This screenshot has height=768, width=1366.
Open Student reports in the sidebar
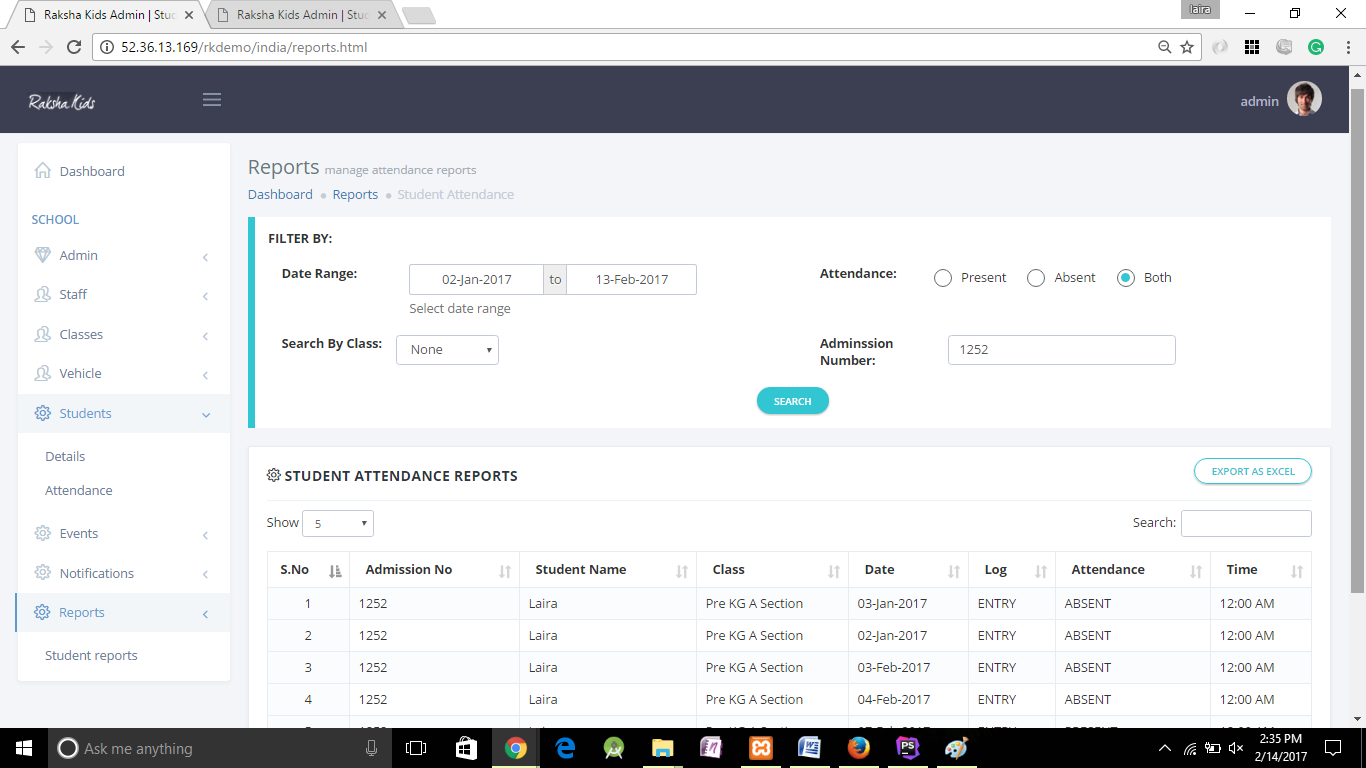click(91, 656)
